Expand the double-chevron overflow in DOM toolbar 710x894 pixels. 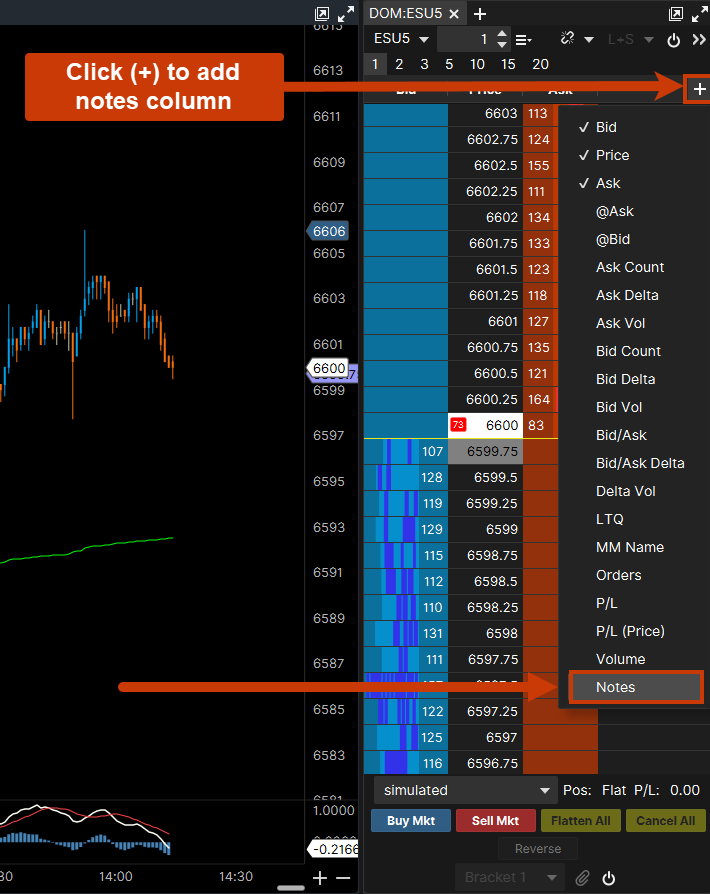pos(698,40)
